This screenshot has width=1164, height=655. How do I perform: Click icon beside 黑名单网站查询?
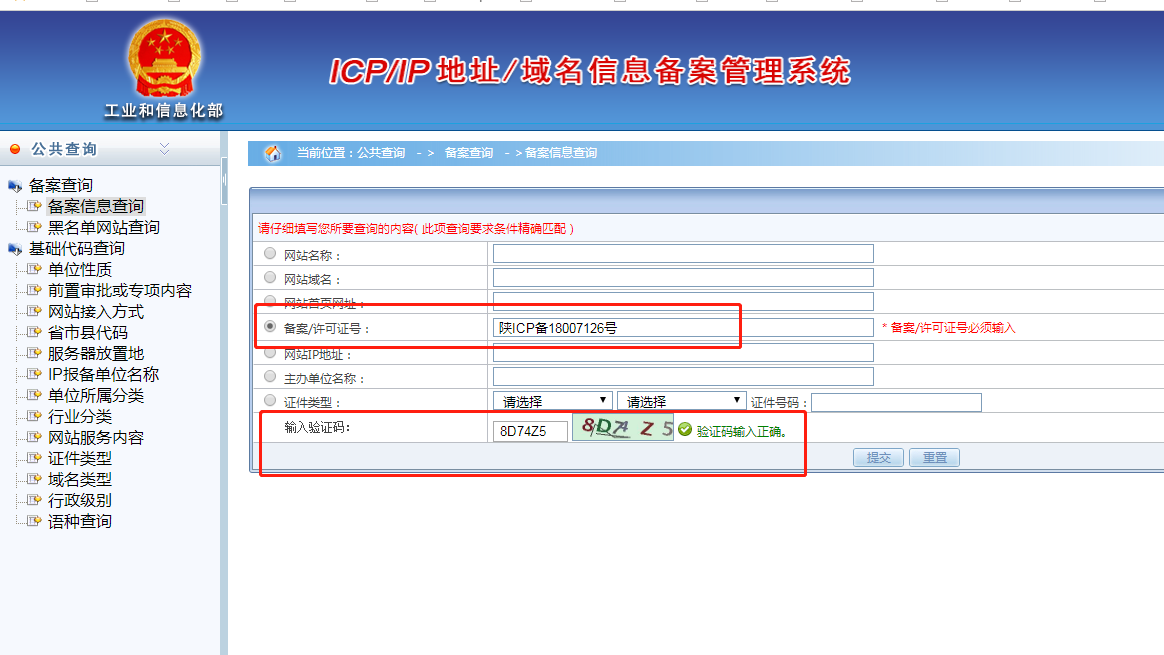coord(33,227)
